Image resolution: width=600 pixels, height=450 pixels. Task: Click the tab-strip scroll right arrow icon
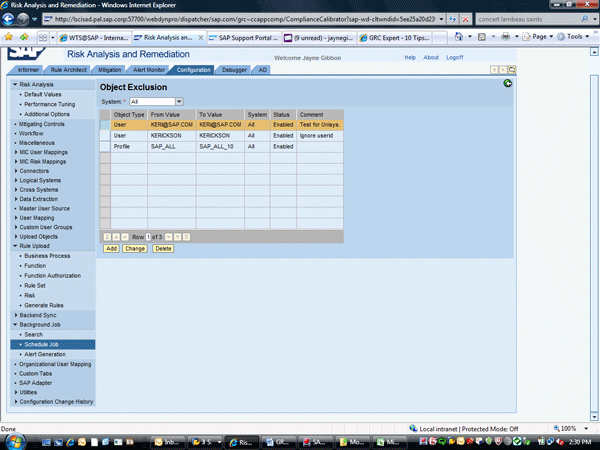coord(503,70)
